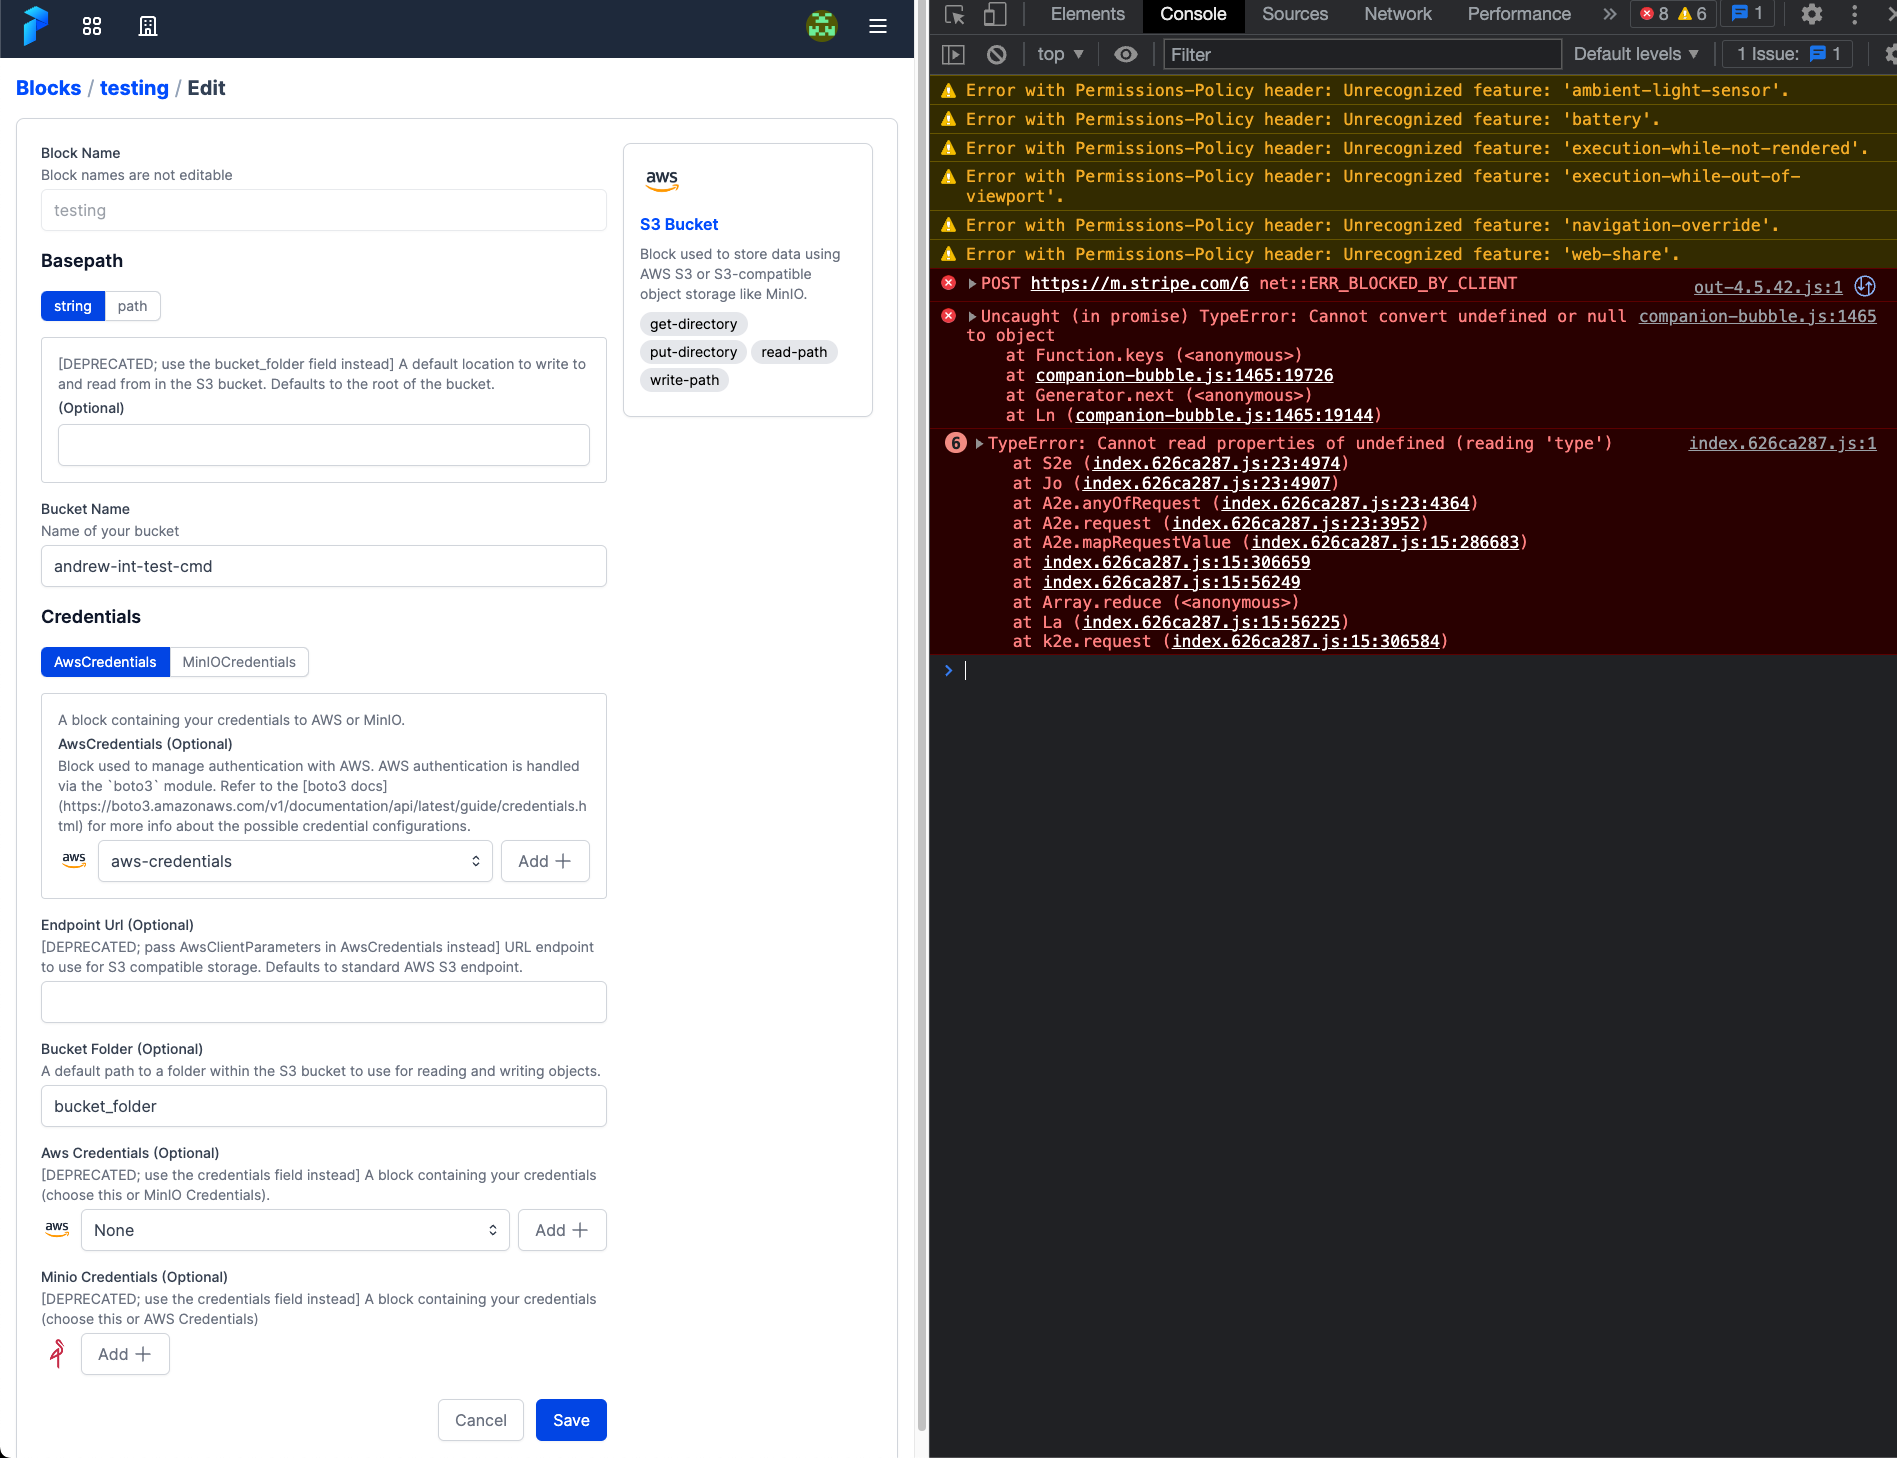Open the aws-credentials block dropdown
This screenshot has height=1458, width=1897.
[x=294, y=861]
